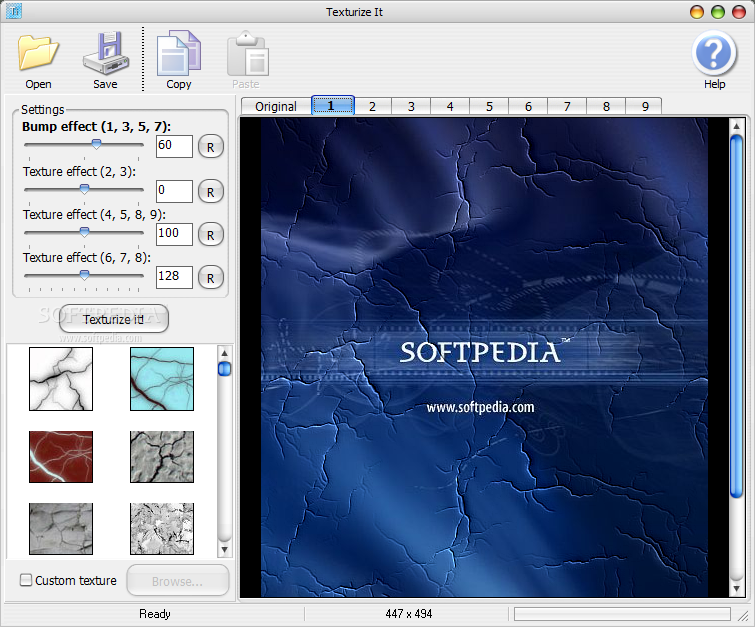Click the Ready status text

(x=155, y=614)
